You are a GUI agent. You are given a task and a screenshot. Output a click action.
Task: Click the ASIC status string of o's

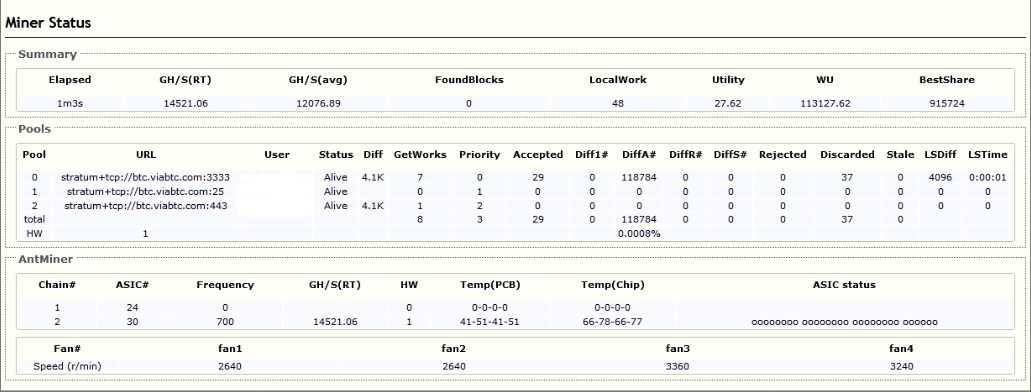tap(844, 323)
